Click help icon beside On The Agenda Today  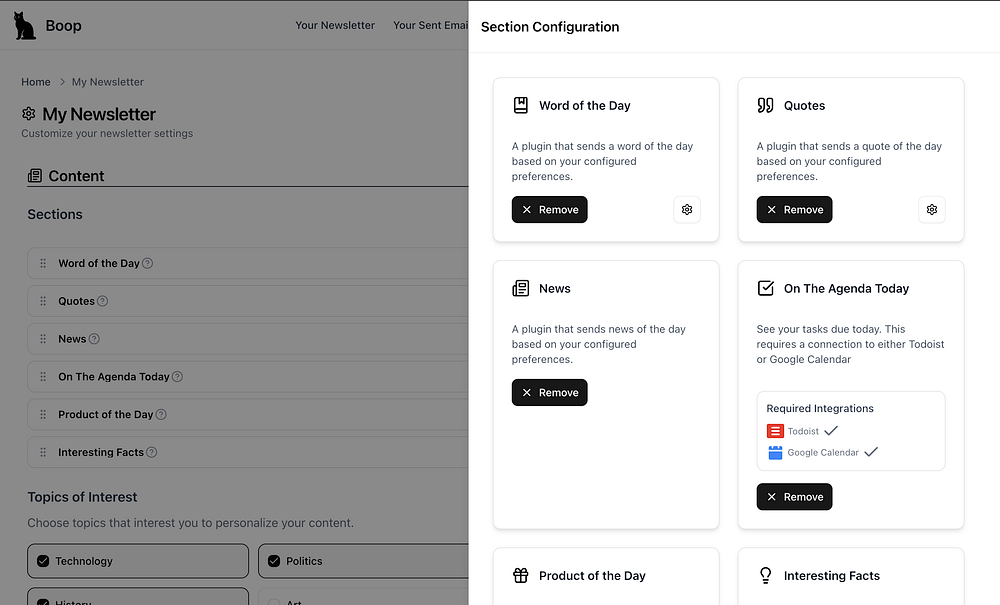pos(177,377)
